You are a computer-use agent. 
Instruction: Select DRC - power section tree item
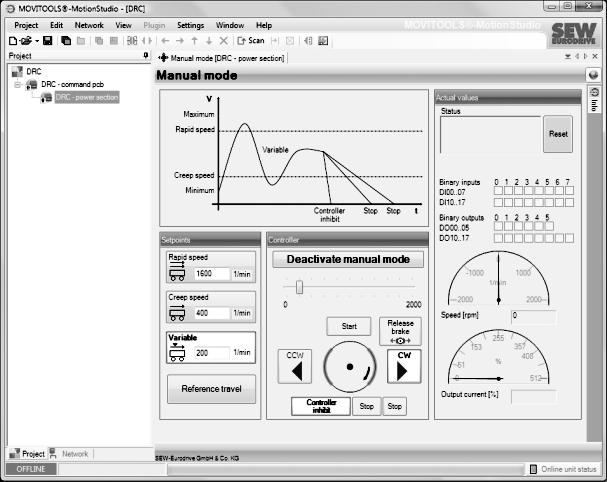tap(87, 97)
